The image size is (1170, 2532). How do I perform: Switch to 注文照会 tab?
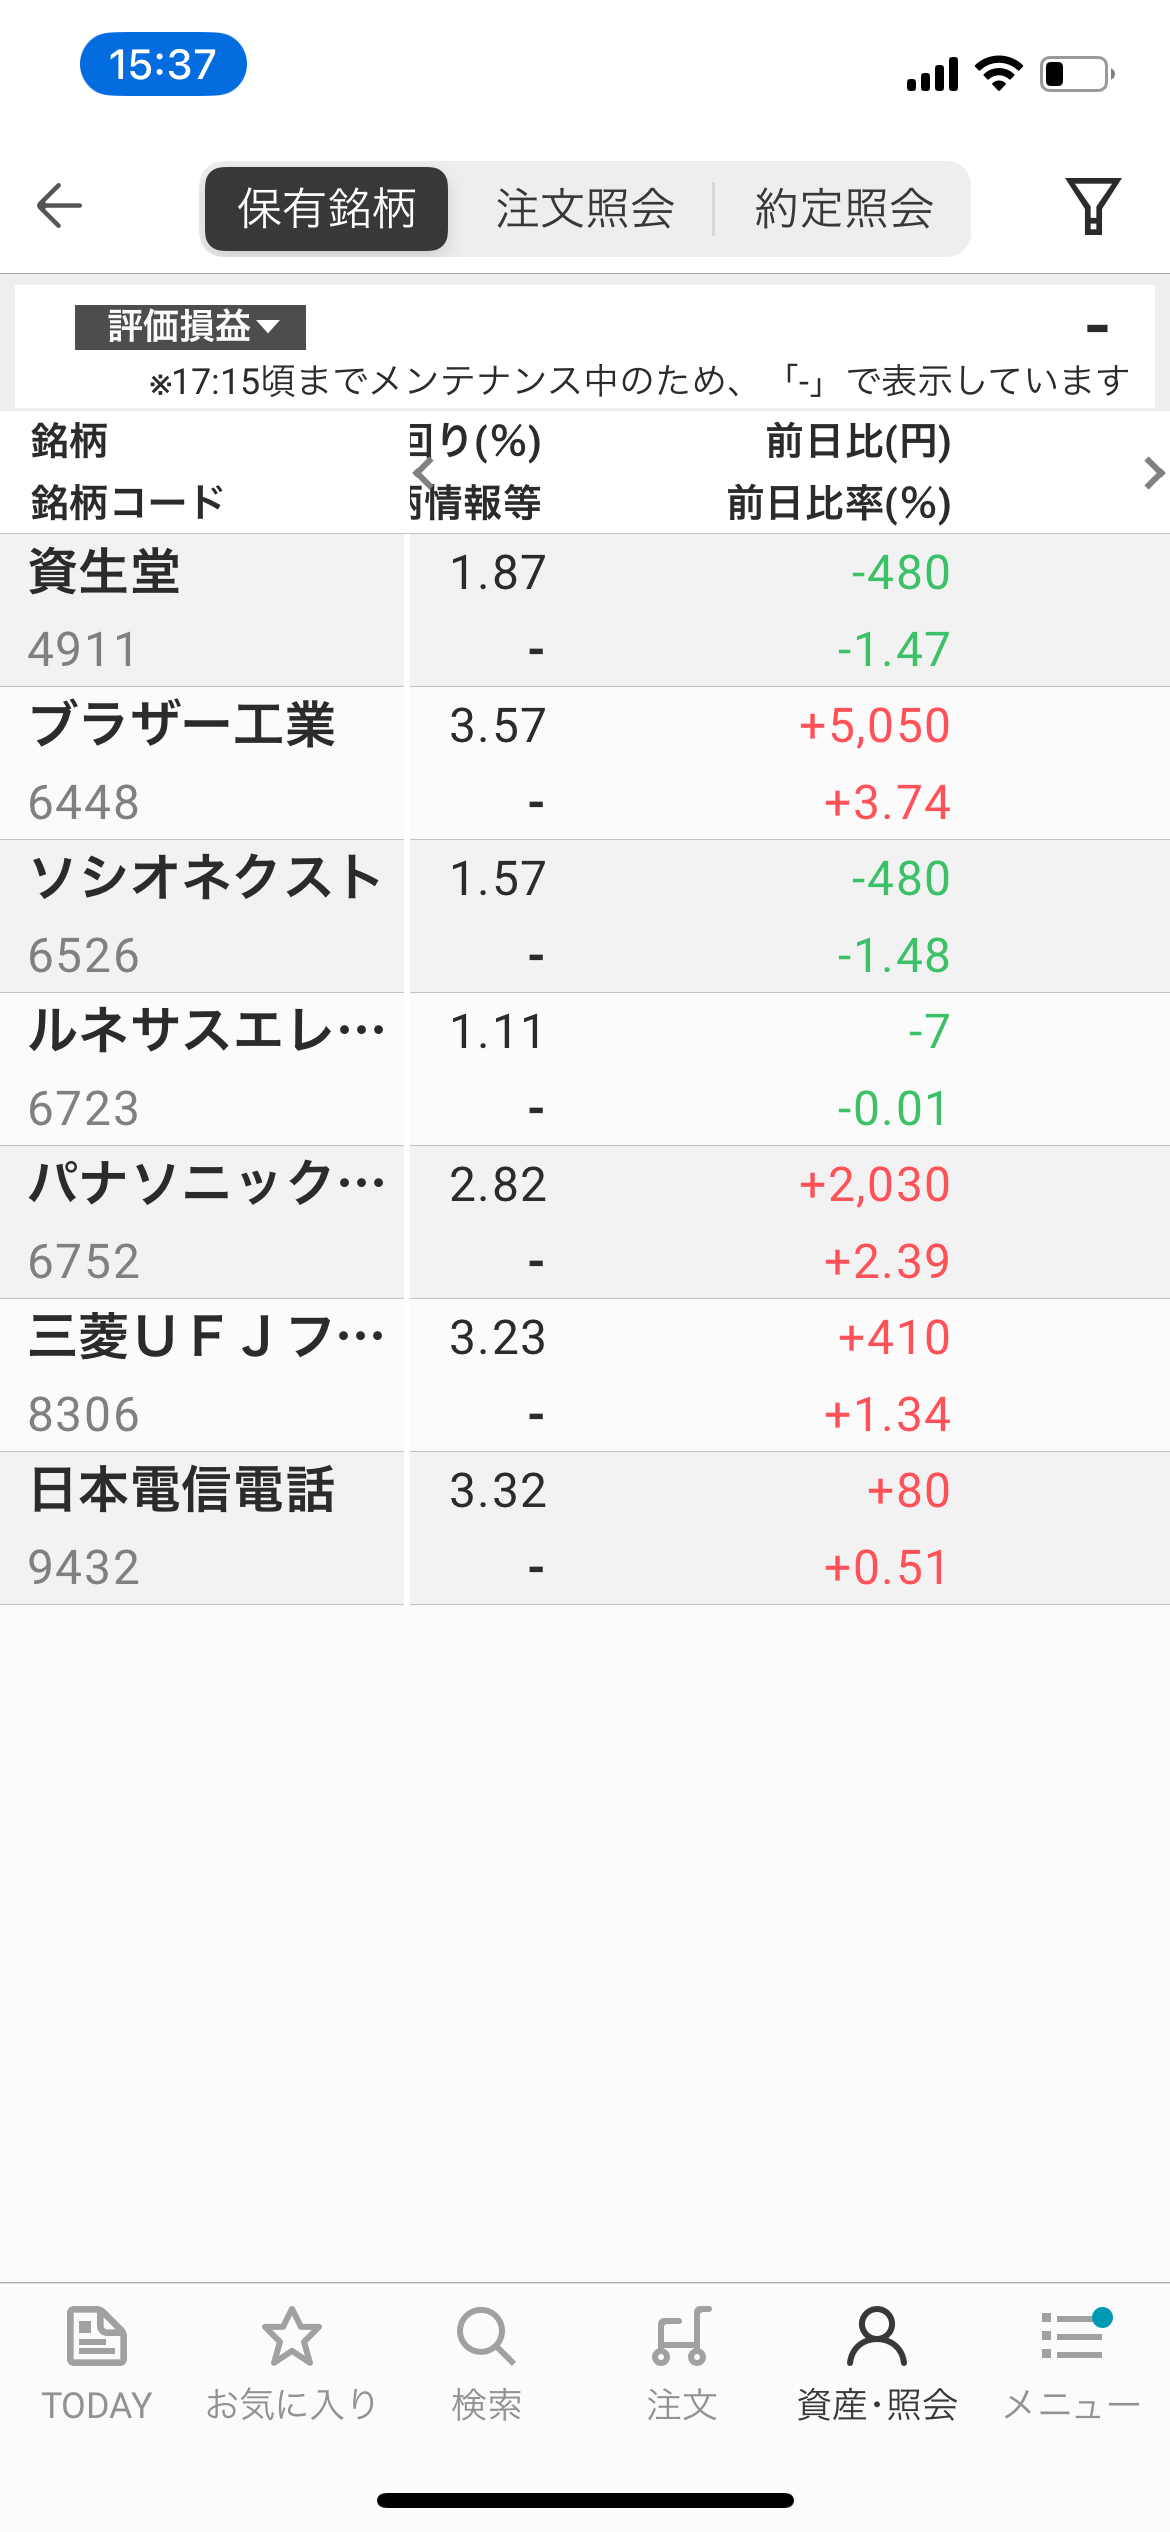pos(585,208)
